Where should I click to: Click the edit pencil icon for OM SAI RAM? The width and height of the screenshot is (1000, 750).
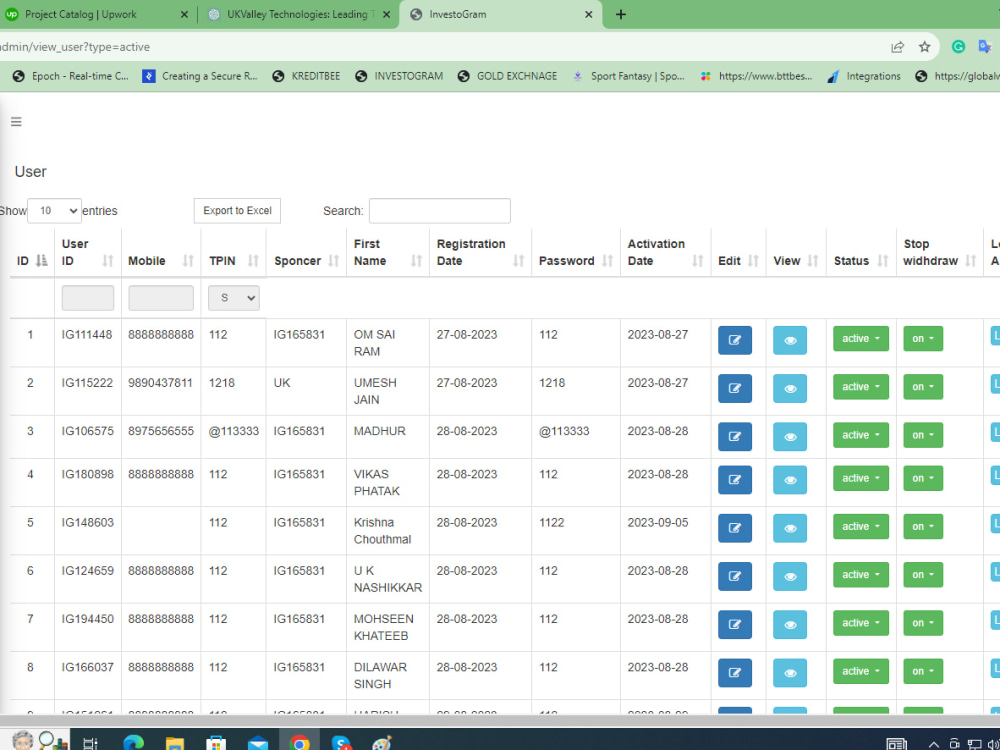coord(734,340)
